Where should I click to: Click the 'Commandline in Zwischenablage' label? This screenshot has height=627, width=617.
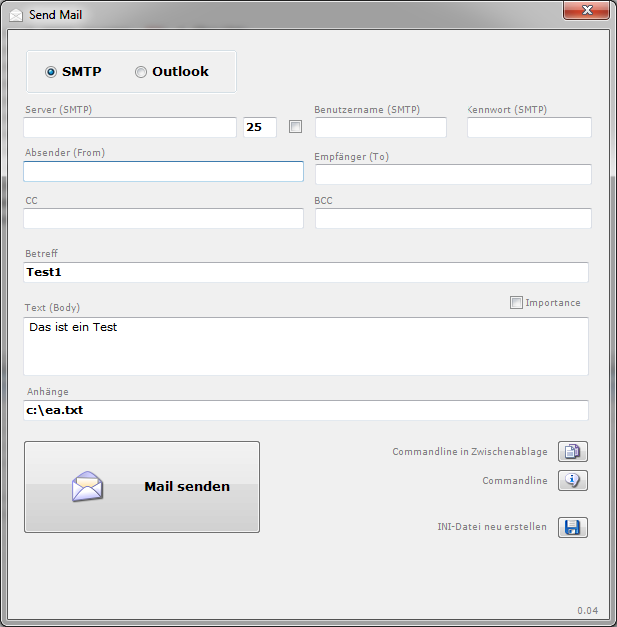coord(470,452)
